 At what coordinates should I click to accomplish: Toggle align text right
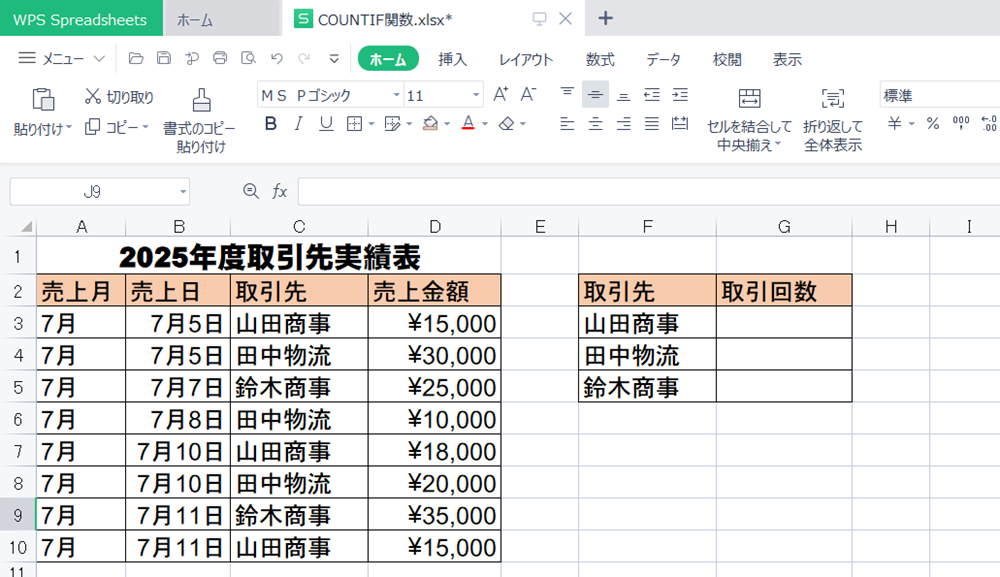(623, 124)
